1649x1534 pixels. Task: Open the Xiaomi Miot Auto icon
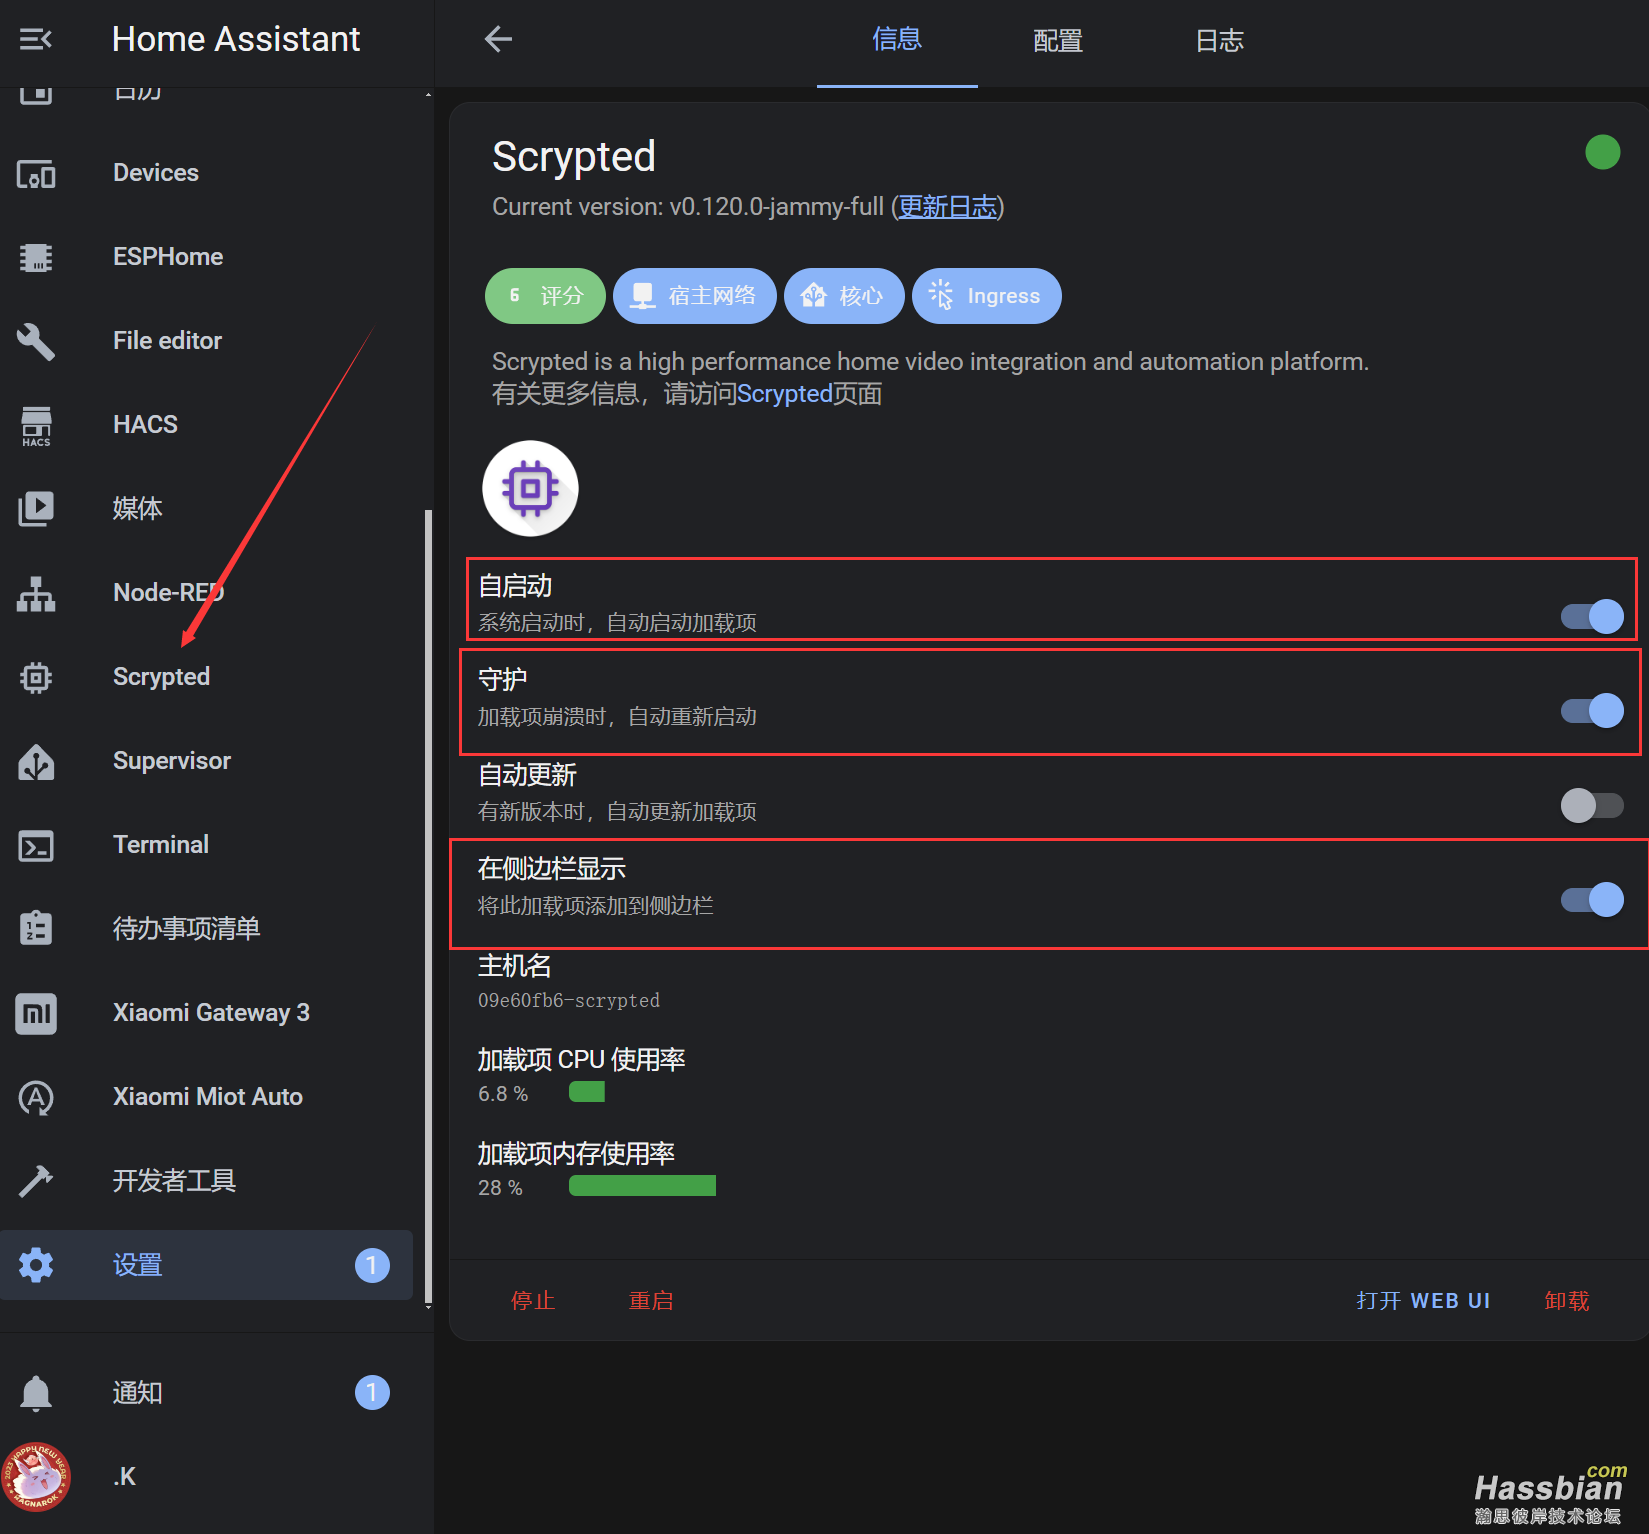(x=36, y=1097)
